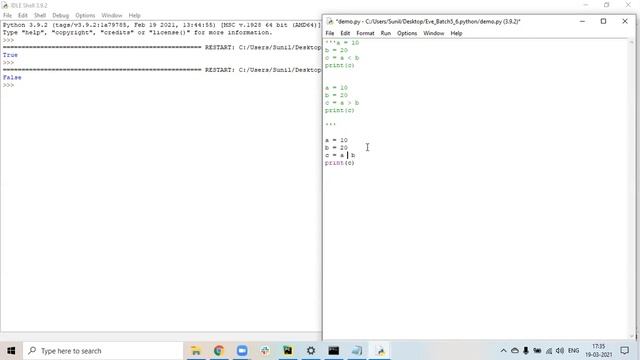Click the Python icon in demo.py title bar
Viewport: 640px width, 360px height.
tap(330, 22)
